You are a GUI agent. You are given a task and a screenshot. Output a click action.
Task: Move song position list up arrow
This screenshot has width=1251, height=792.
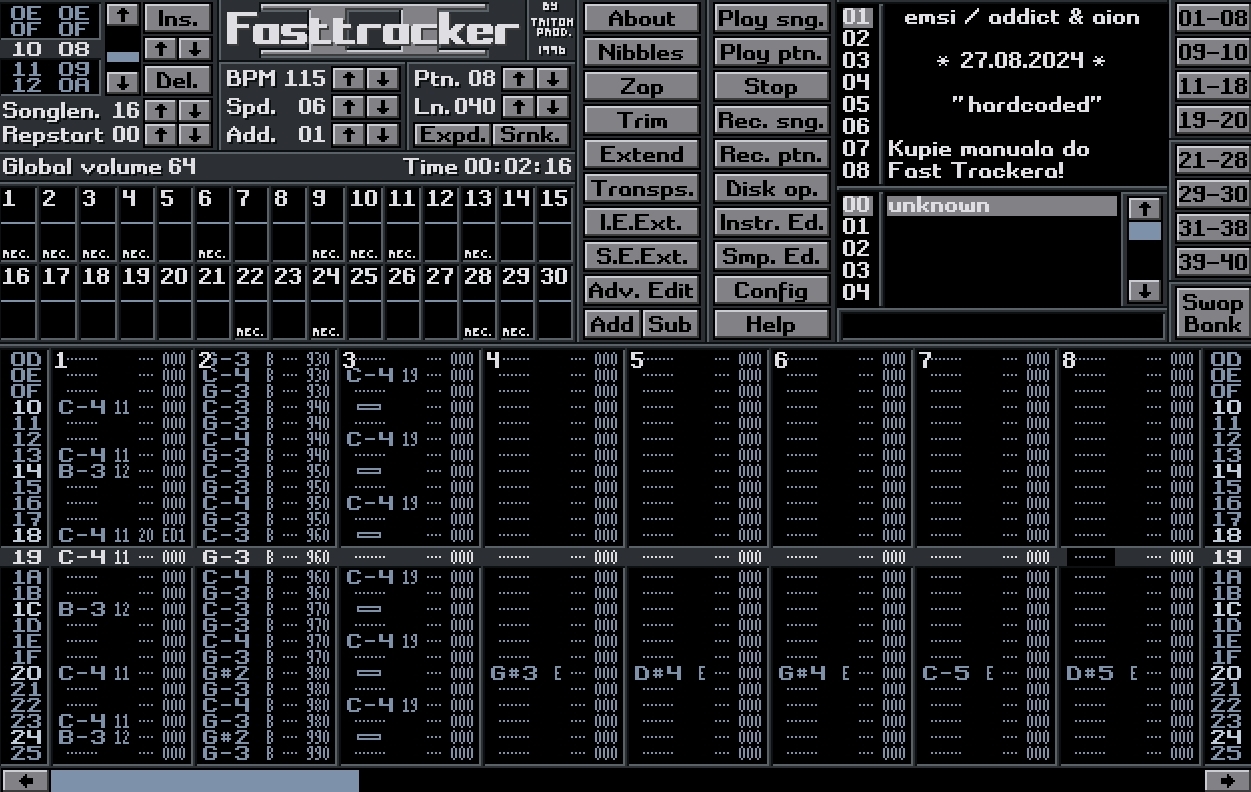click(123, 14)
